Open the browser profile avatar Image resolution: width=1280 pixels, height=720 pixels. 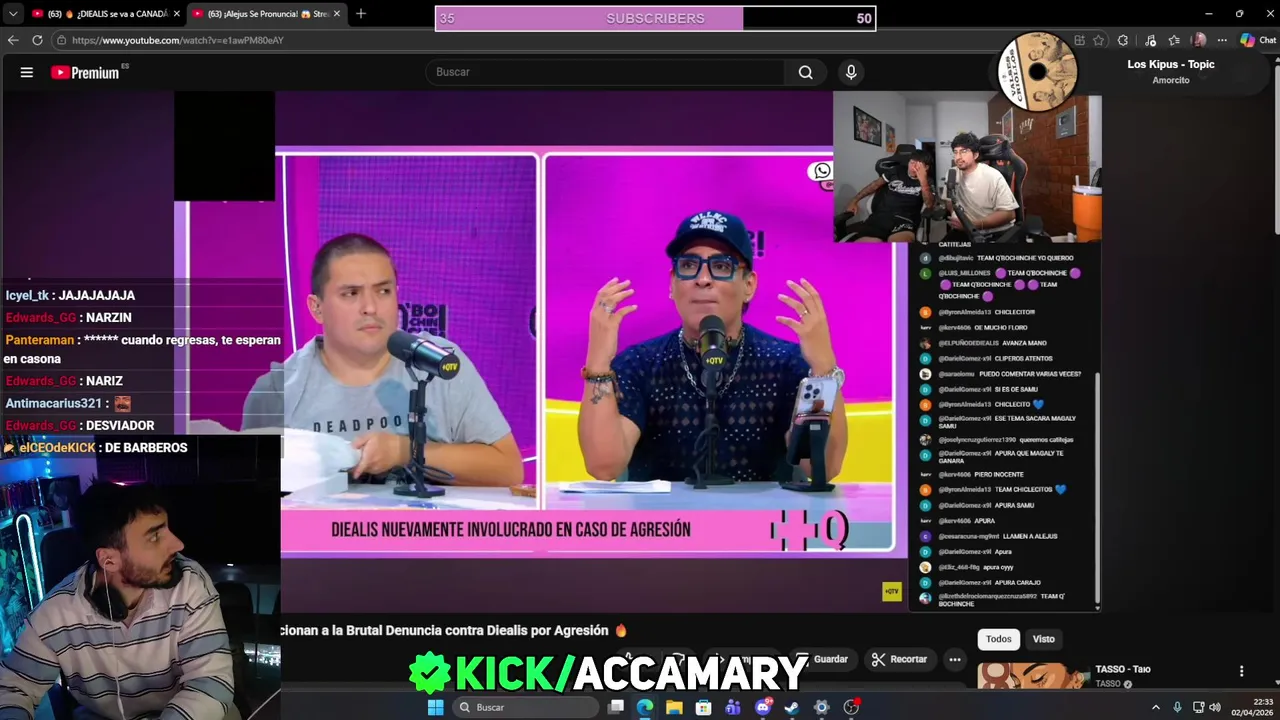(1199, 40)
